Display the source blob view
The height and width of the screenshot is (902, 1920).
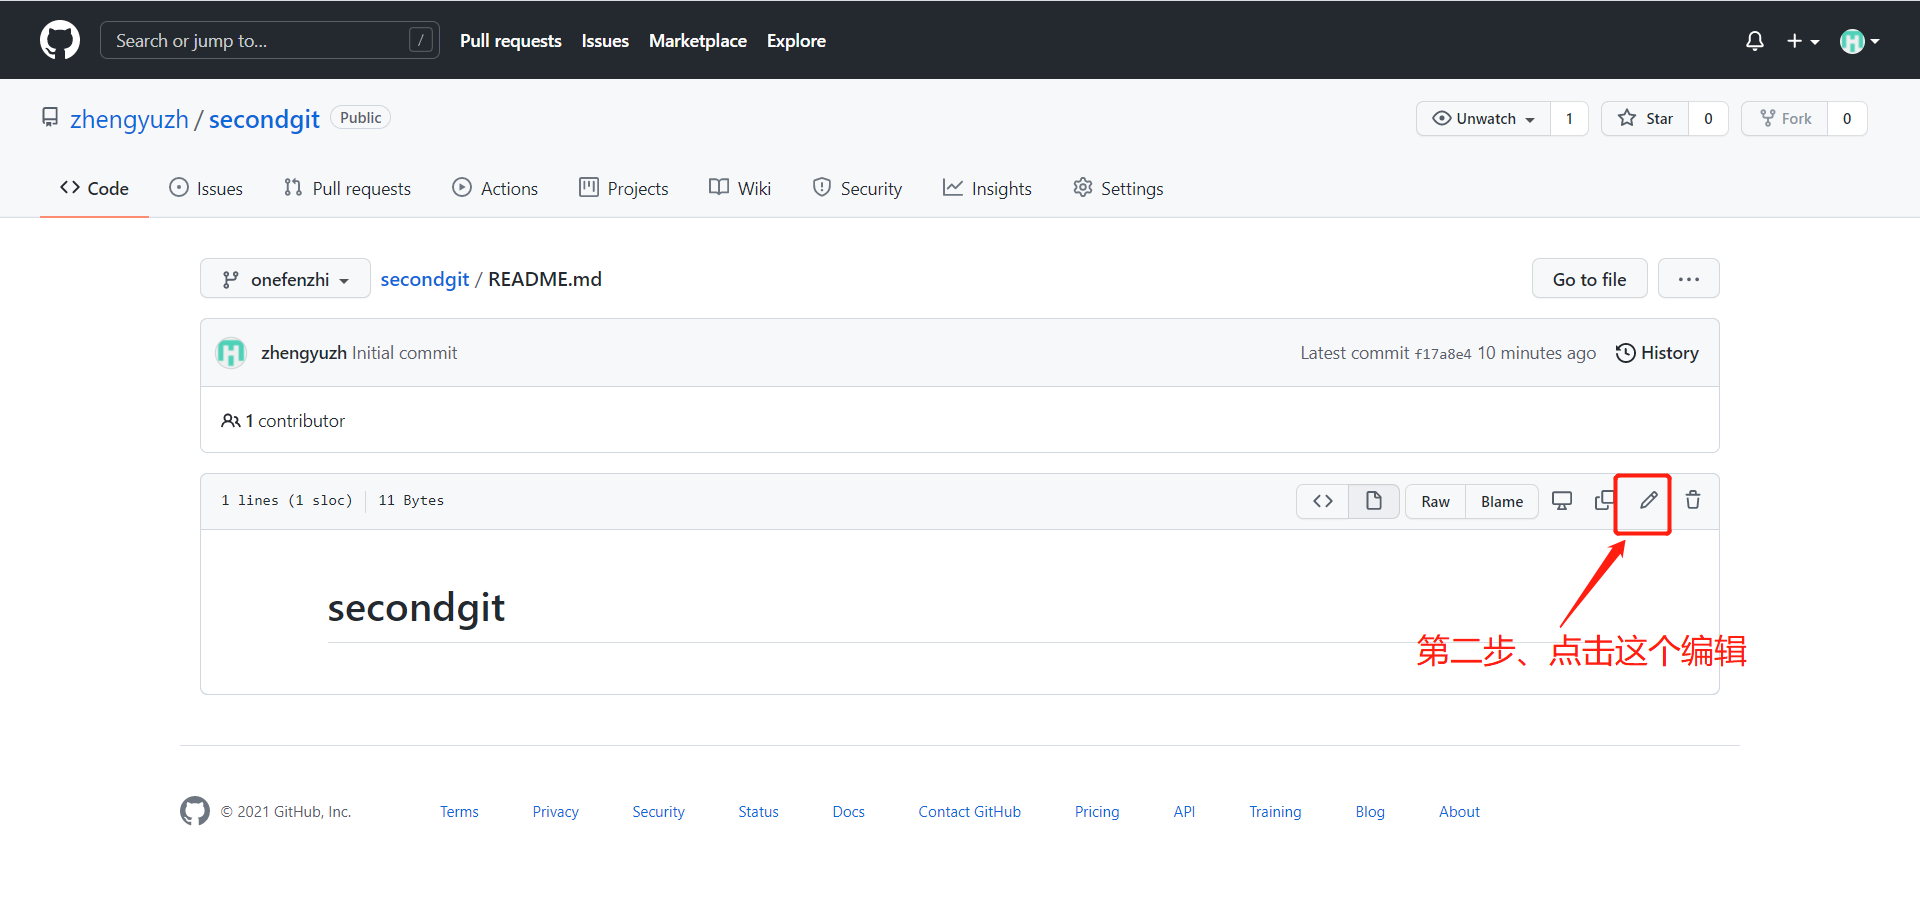coord(1323,501)
